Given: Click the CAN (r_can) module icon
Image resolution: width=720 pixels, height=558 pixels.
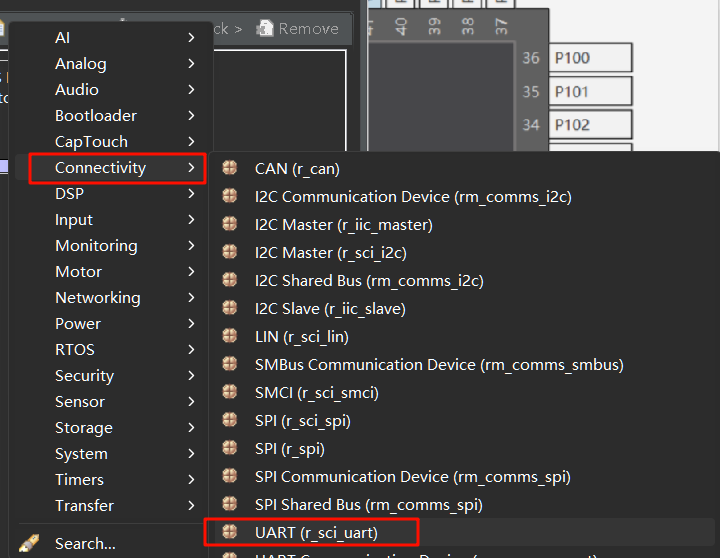Looking at the screenshot, I should (x=230, y=168).
